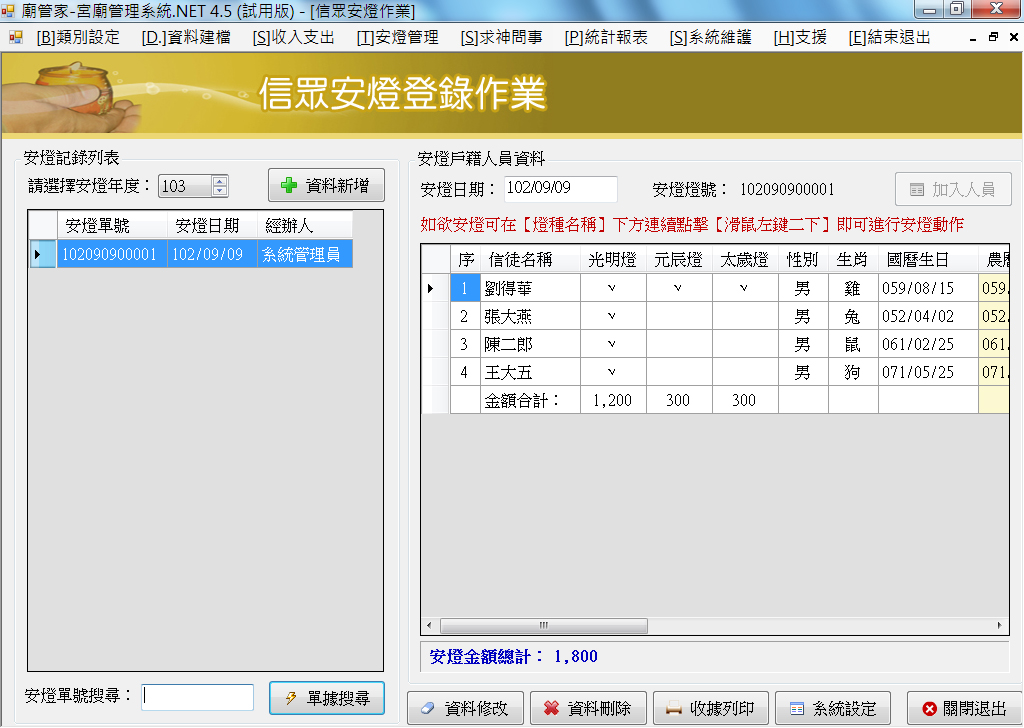Open the [T]安燈管理 menu
1024x728 pixels.
click(x=398, y=38)
